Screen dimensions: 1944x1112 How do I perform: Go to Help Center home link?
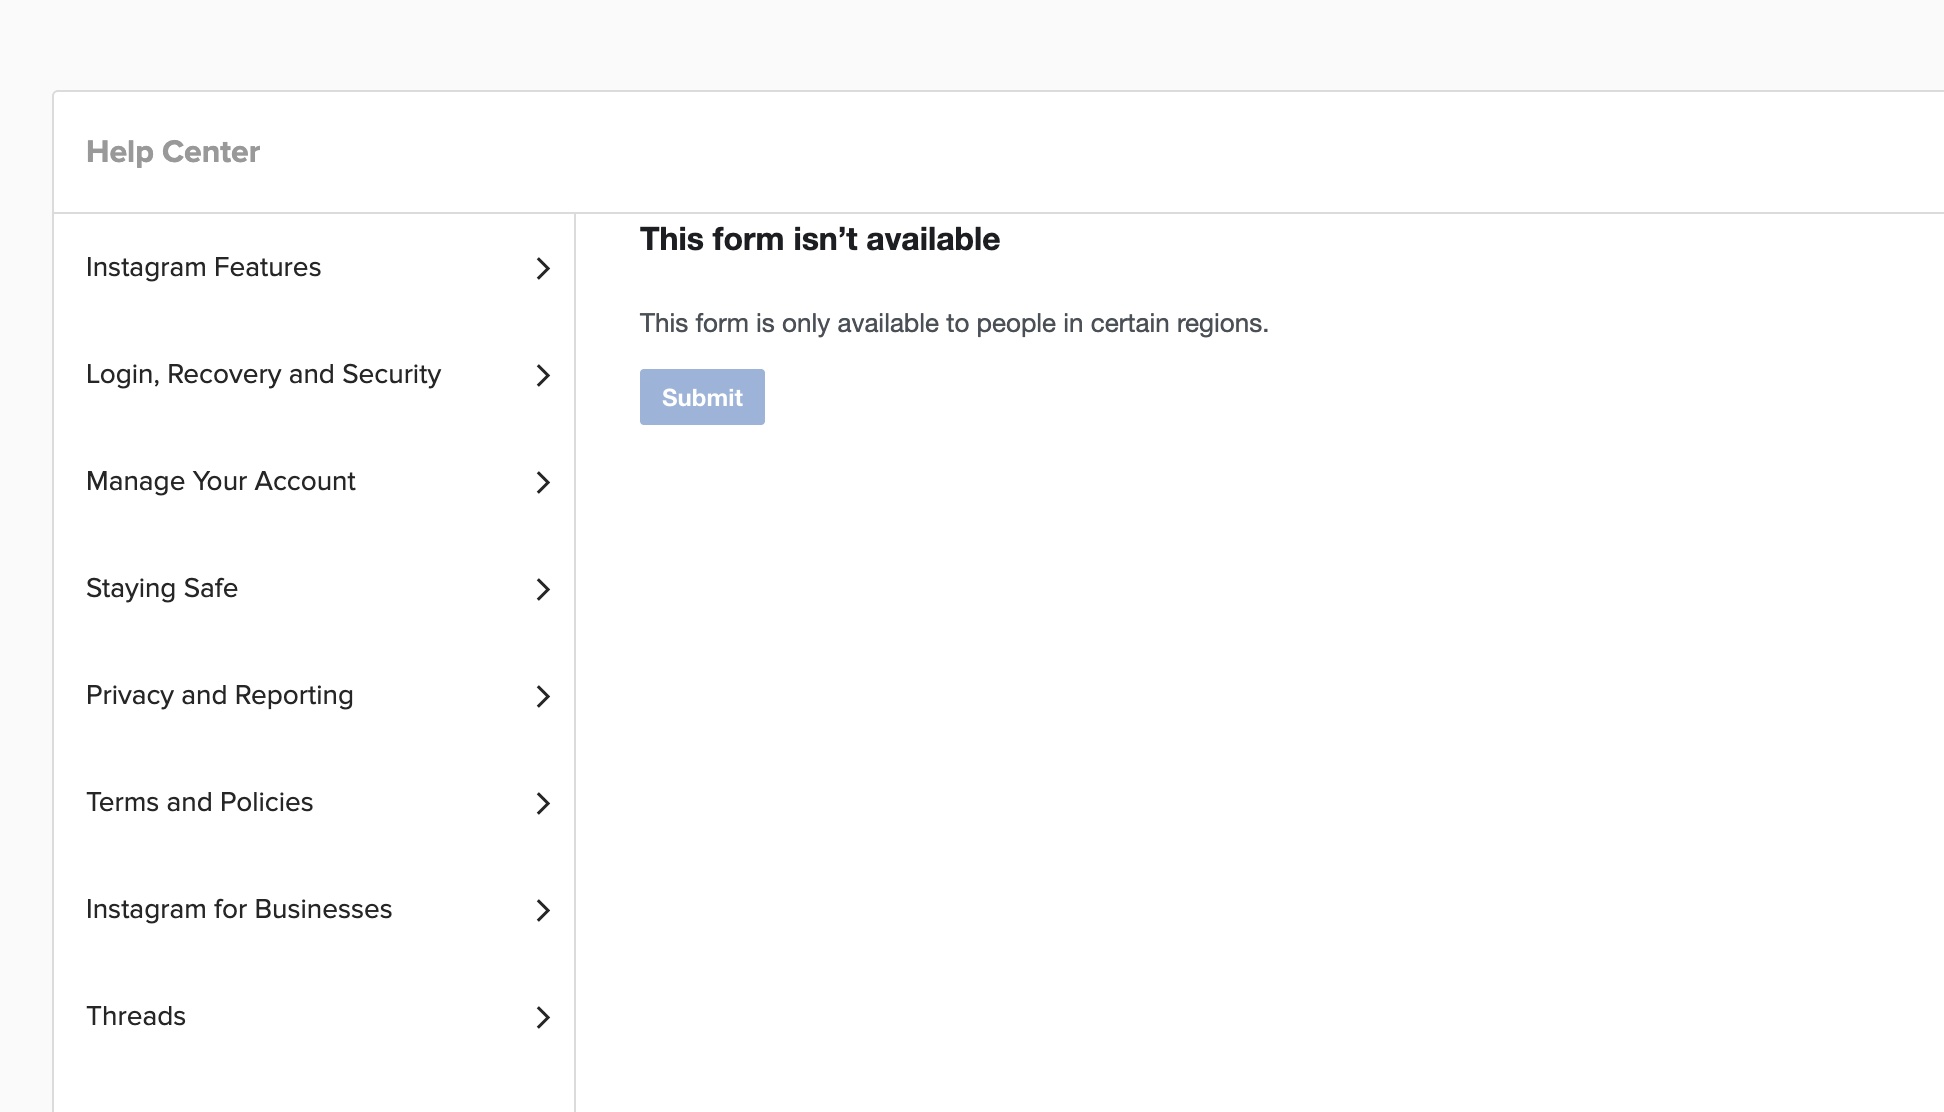[x=173, y=151]
